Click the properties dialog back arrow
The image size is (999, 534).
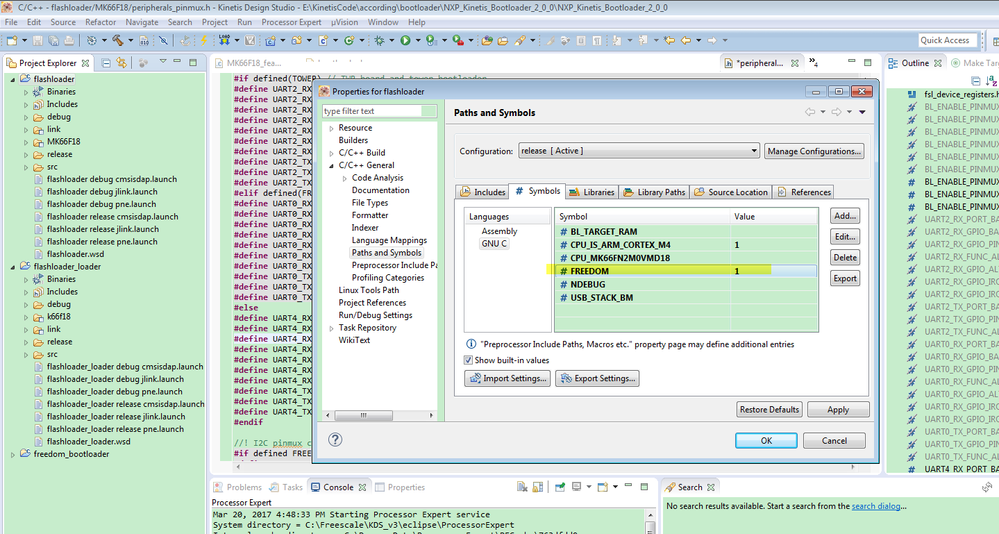pyautogui.click(x=810, y=112)
